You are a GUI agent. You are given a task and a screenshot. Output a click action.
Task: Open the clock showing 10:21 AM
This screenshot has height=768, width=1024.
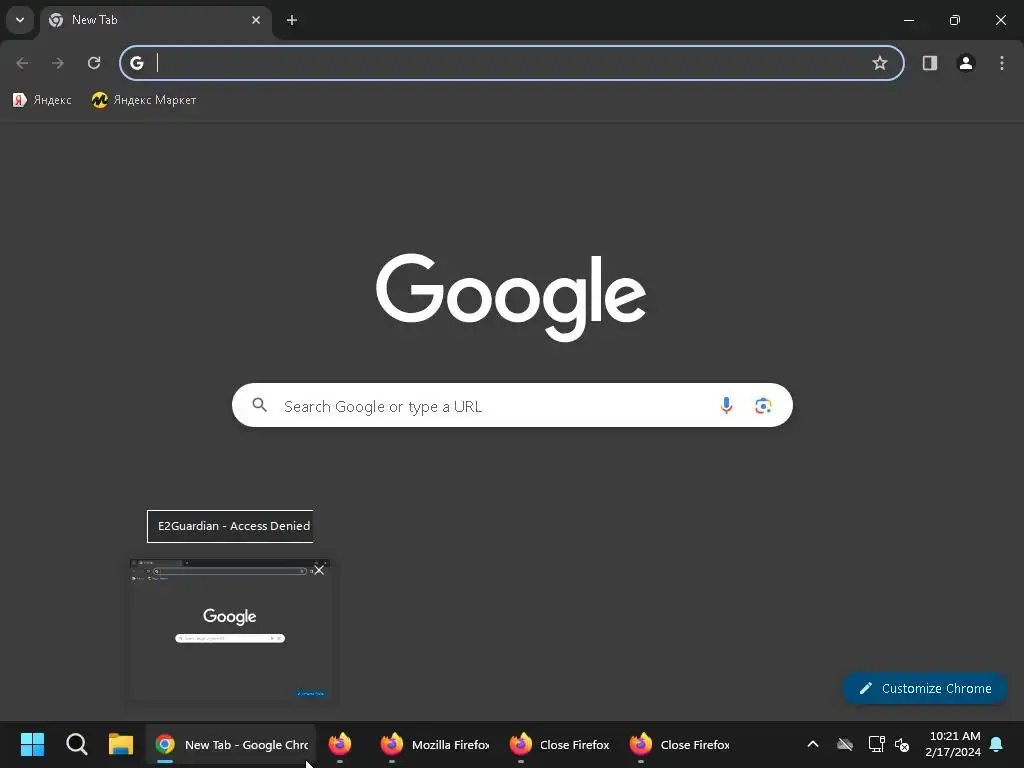953,744
